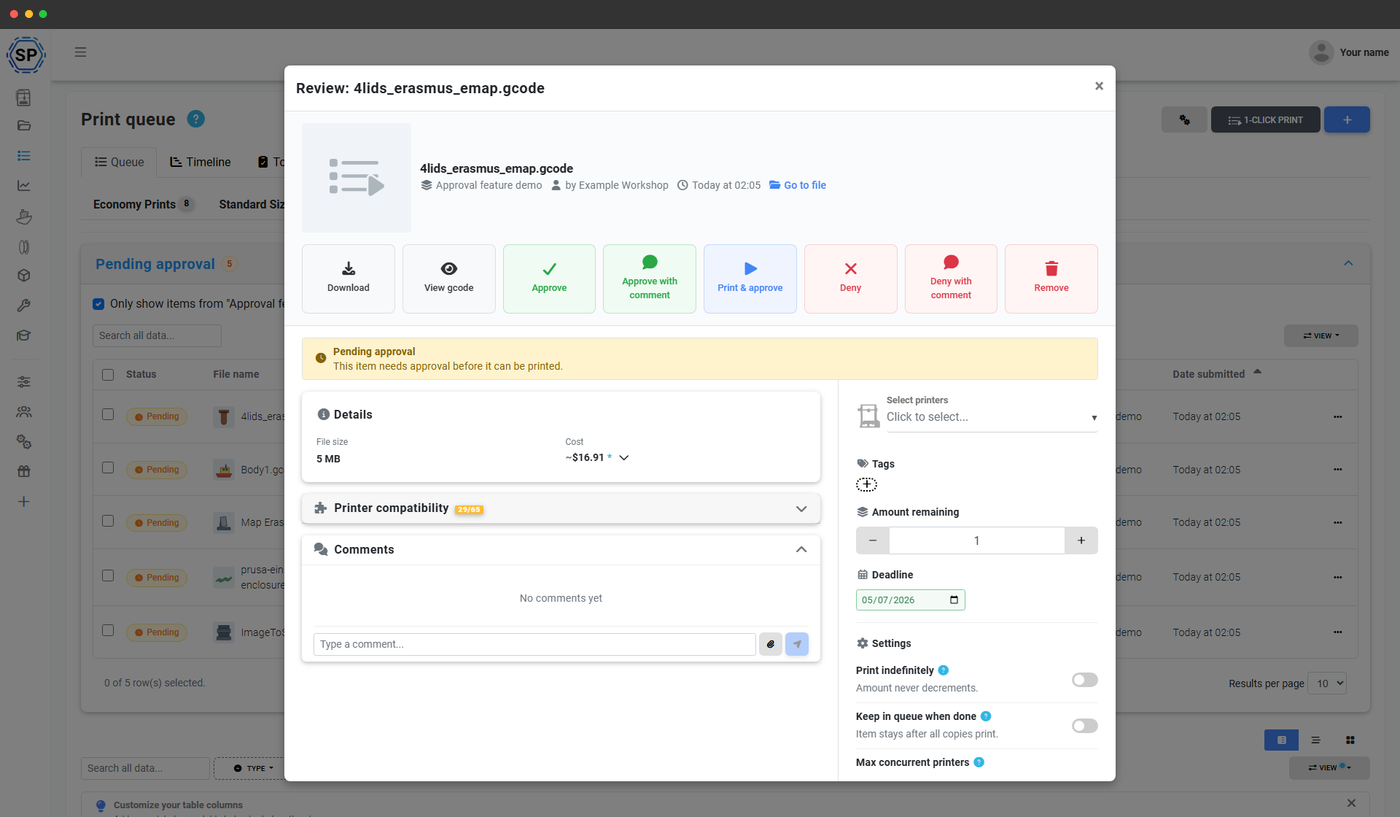Deny the queue item
The image size is (1400, 817).
point(850,279)
